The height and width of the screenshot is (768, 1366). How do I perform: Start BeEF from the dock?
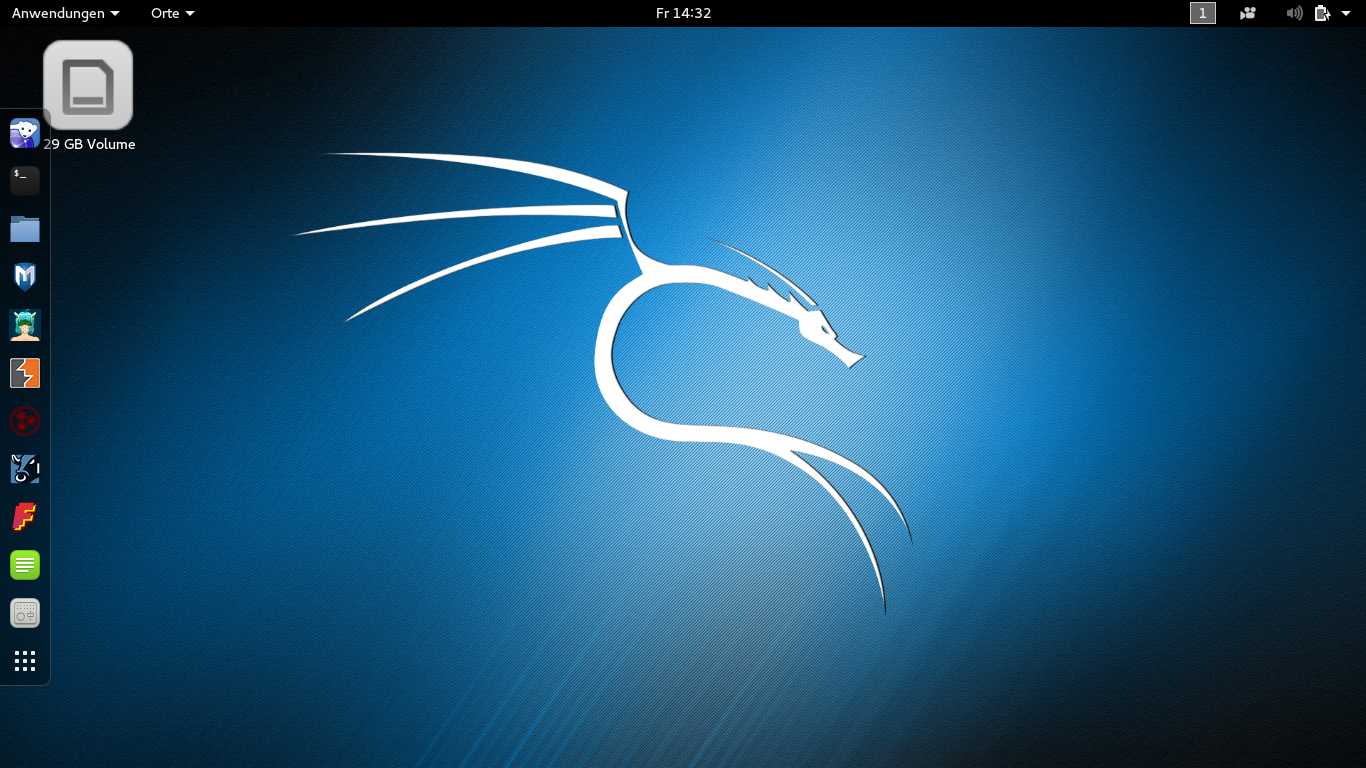(x=25, y=469)
